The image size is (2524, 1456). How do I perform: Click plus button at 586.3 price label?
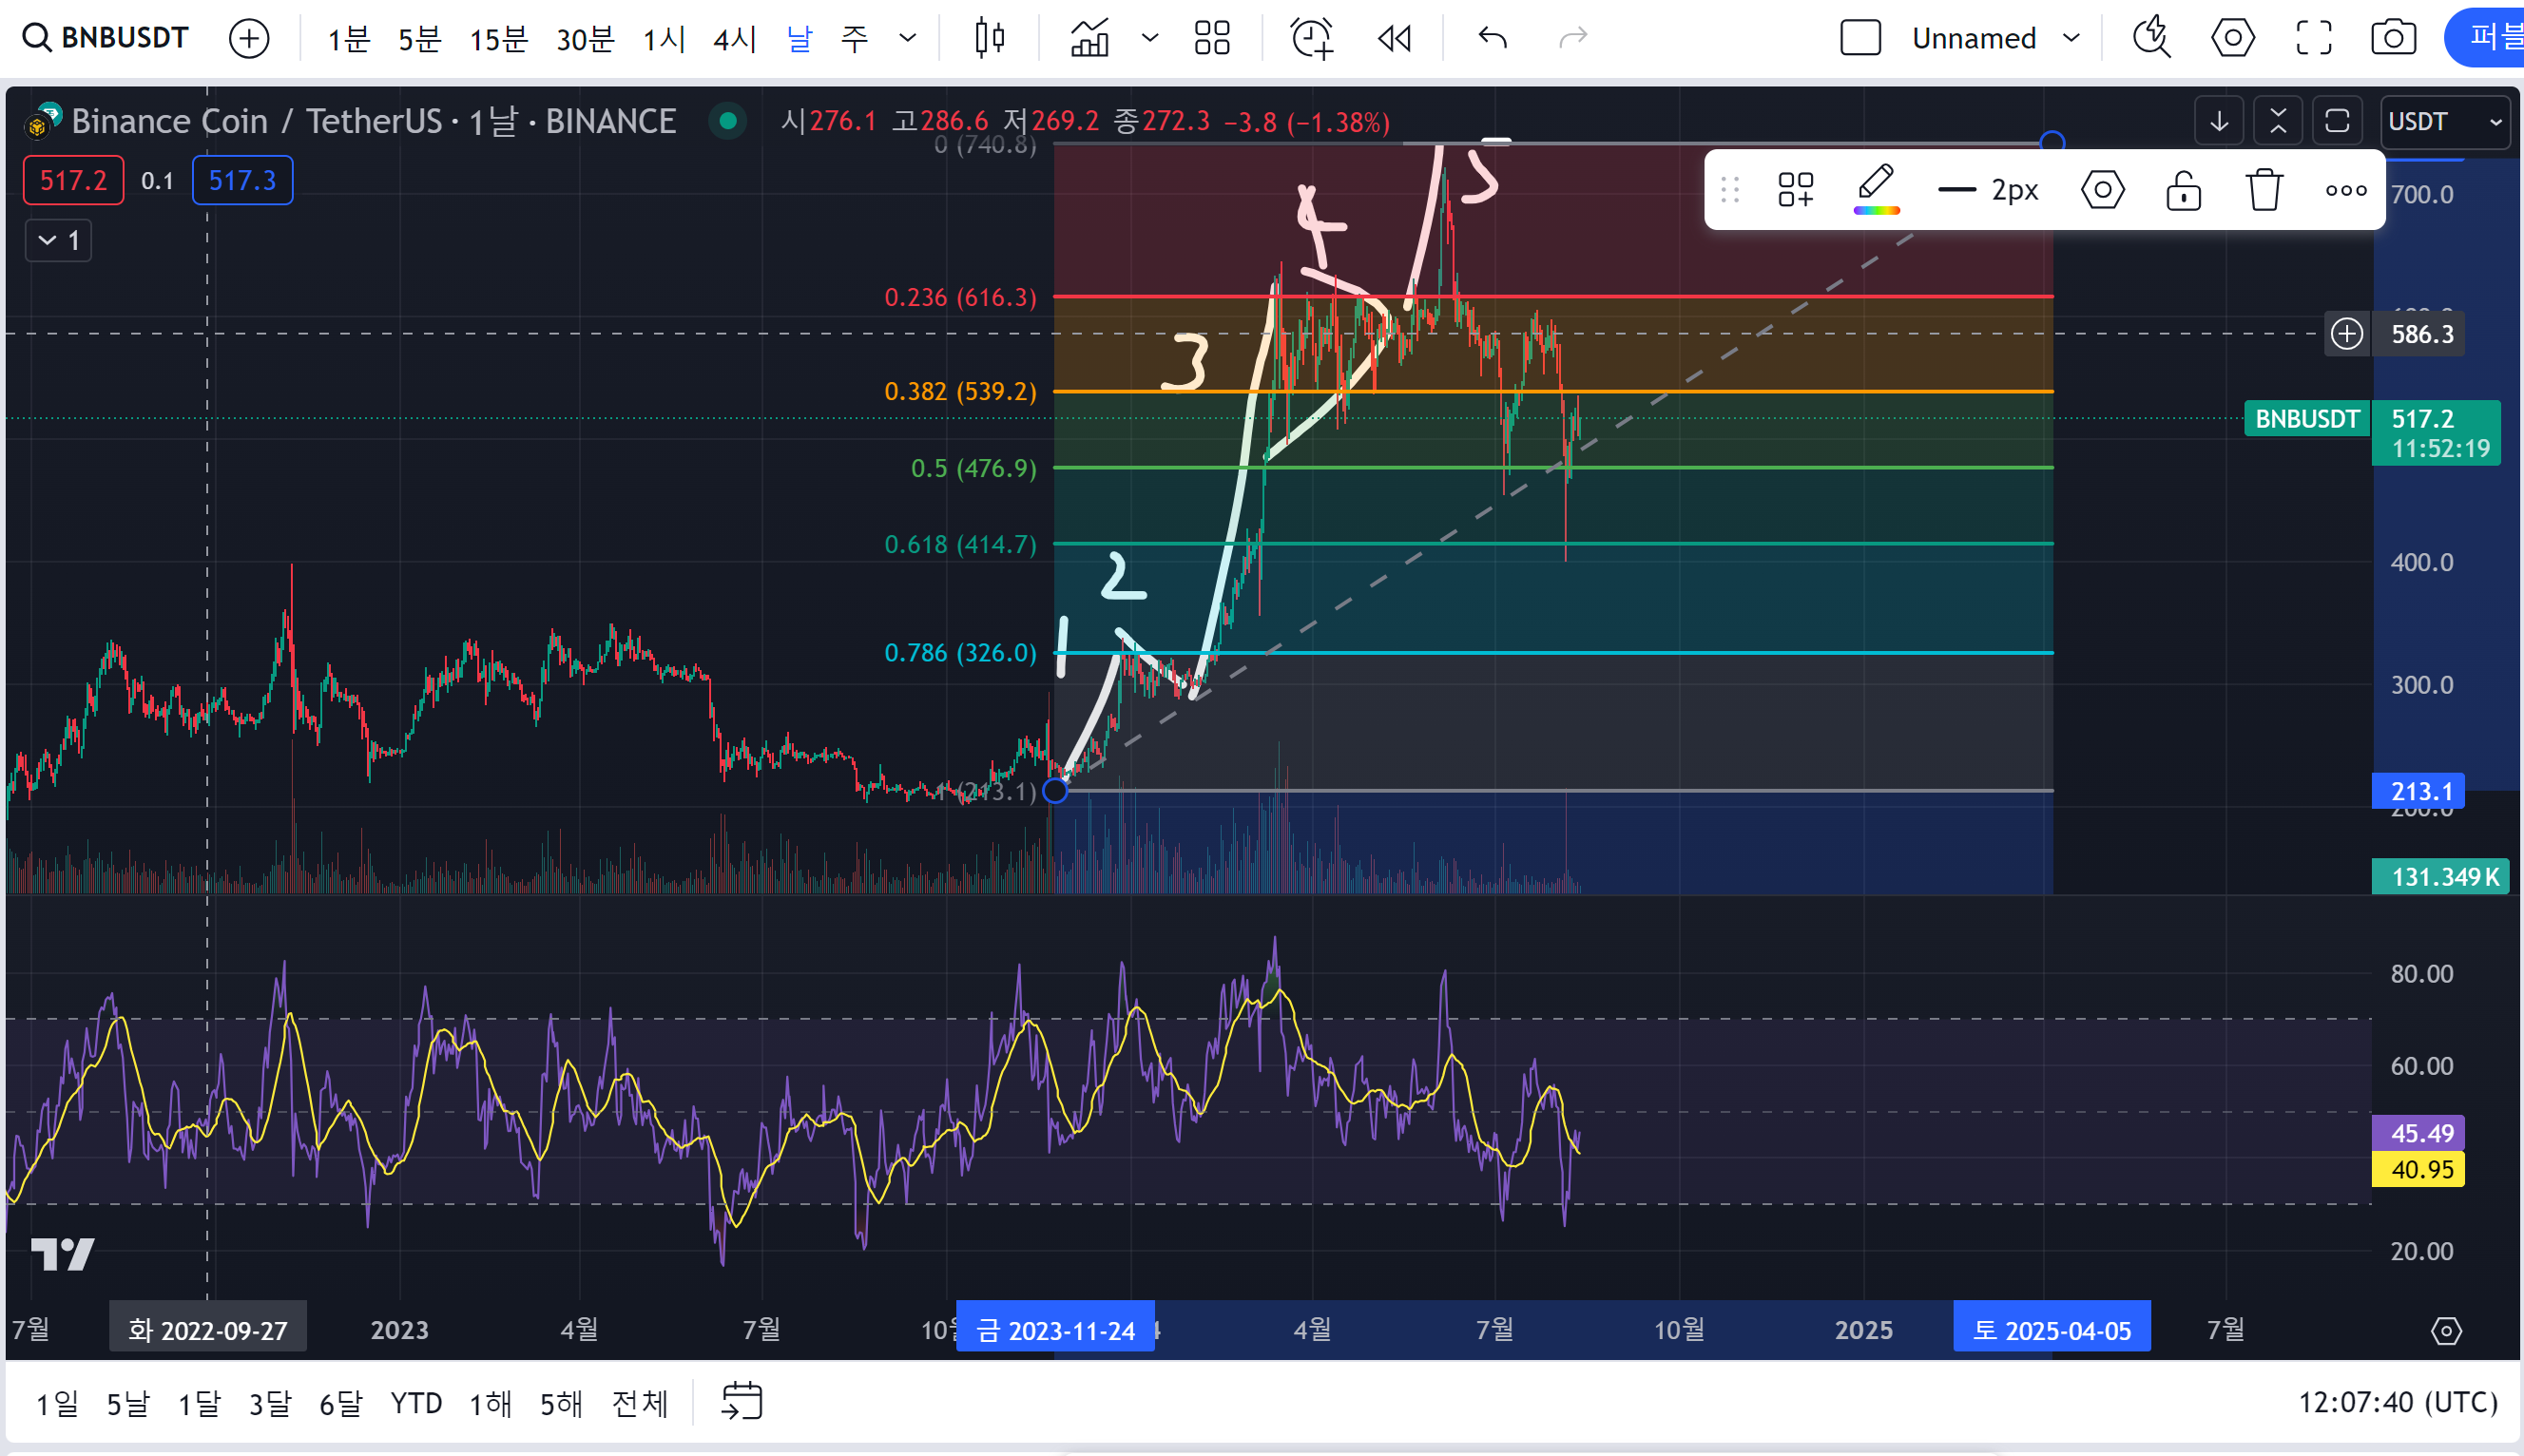[x=2347, y=333]
